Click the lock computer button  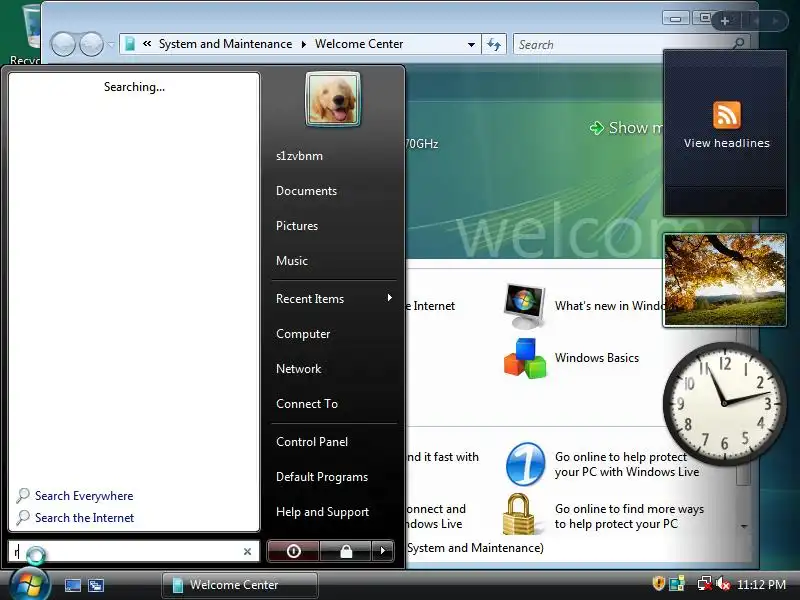346,551
